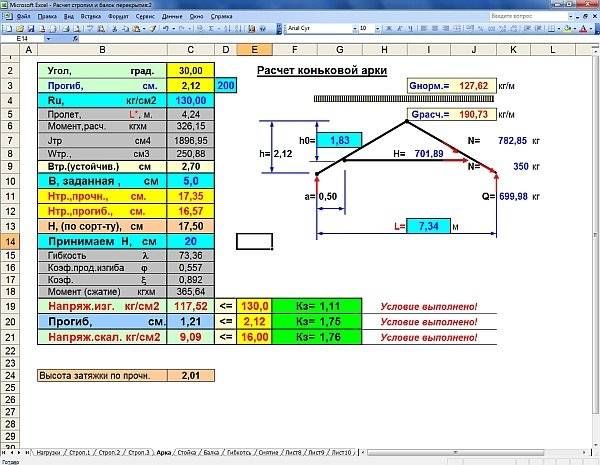Click the Percent style icon
This screenshot has height=465, width=600.
click(480, 29)
